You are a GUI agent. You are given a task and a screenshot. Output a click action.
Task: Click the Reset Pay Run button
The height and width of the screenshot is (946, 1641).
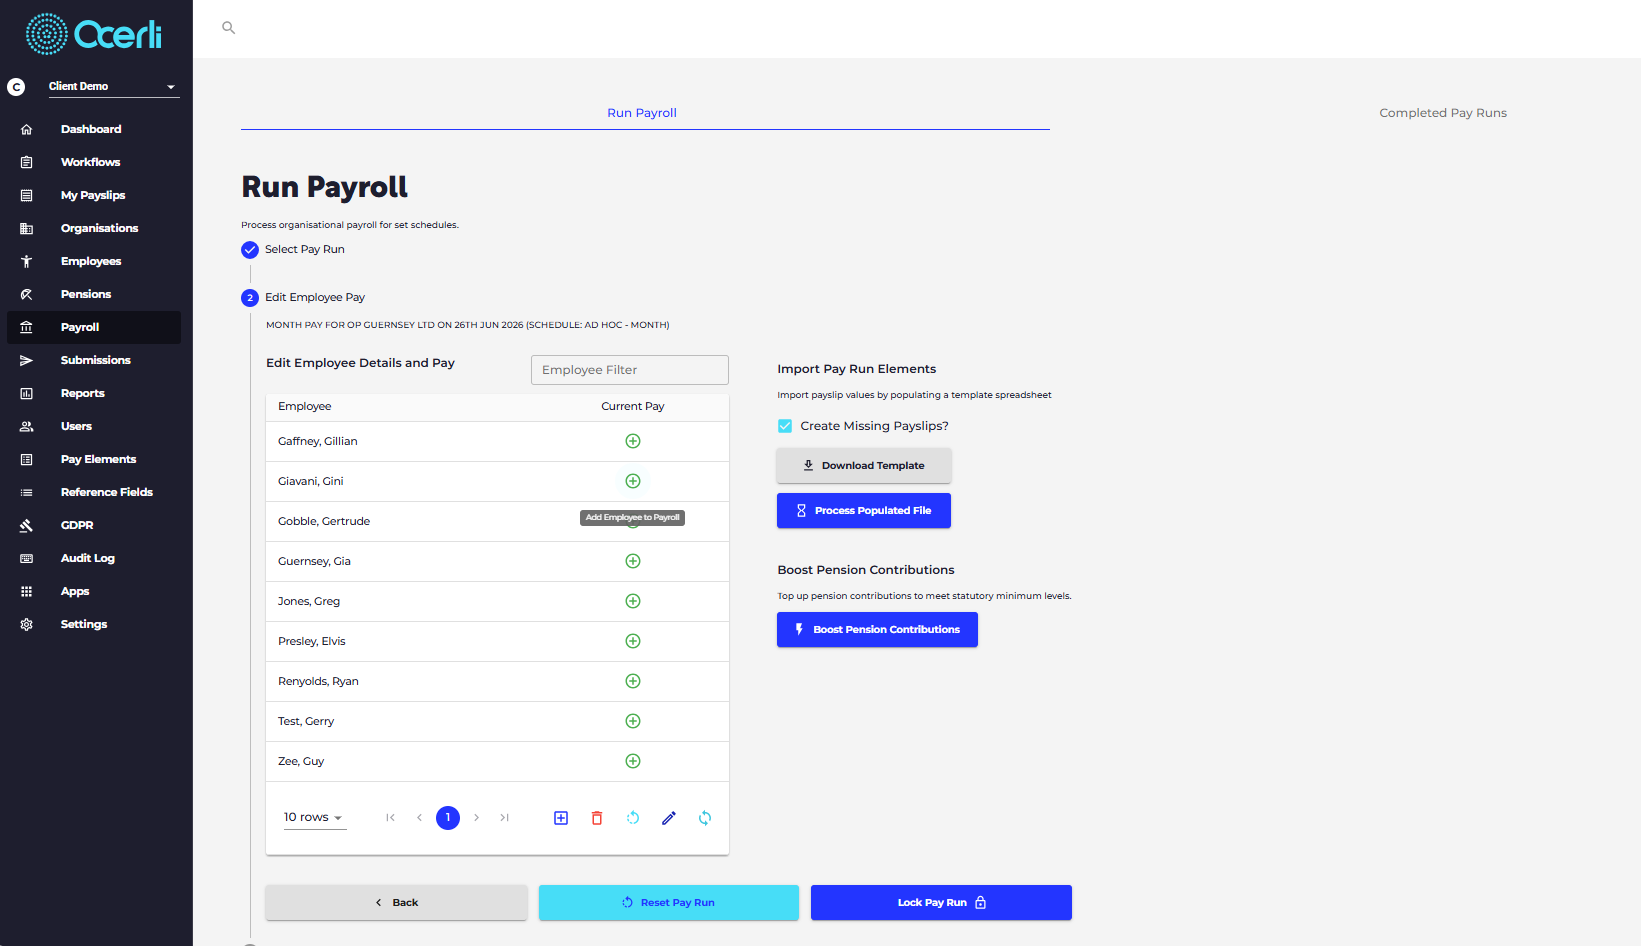coord(669,903)
